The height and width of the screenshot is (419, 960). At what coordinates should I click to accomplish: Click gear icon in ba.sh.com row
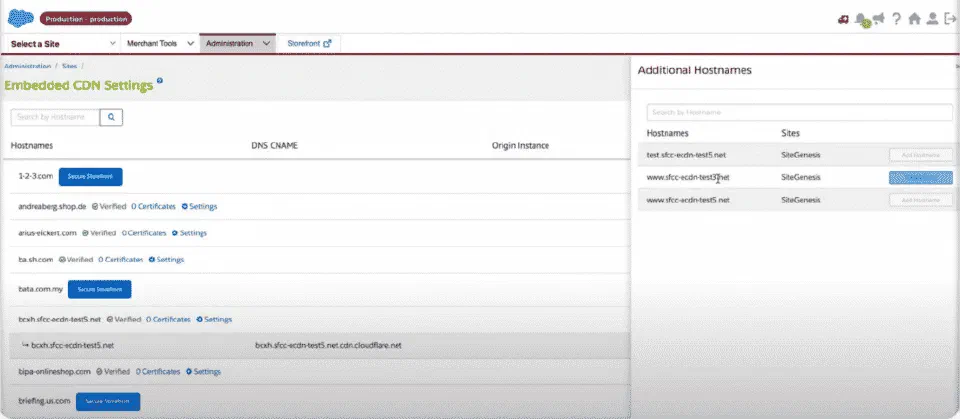click(151, 260)
